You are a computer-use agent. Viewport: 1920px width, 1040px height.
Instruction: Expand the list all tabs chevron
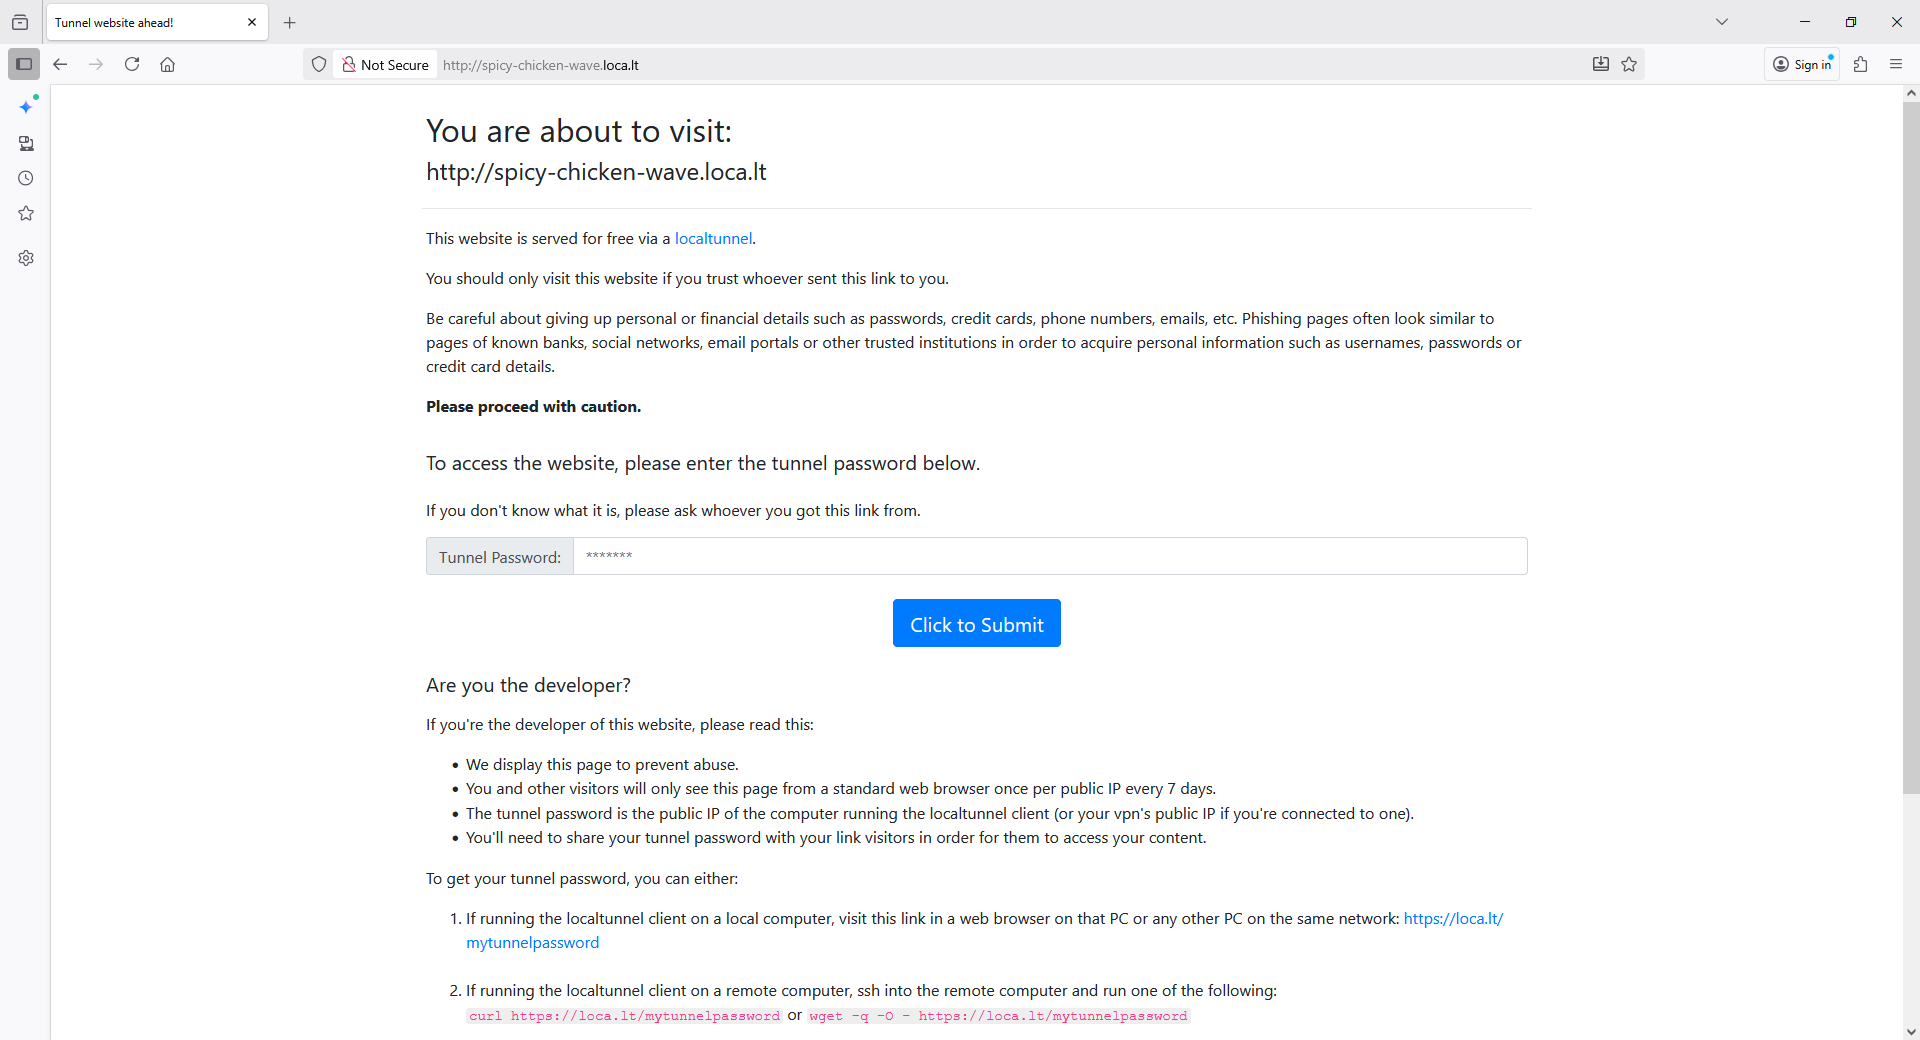click(1722, 22)
